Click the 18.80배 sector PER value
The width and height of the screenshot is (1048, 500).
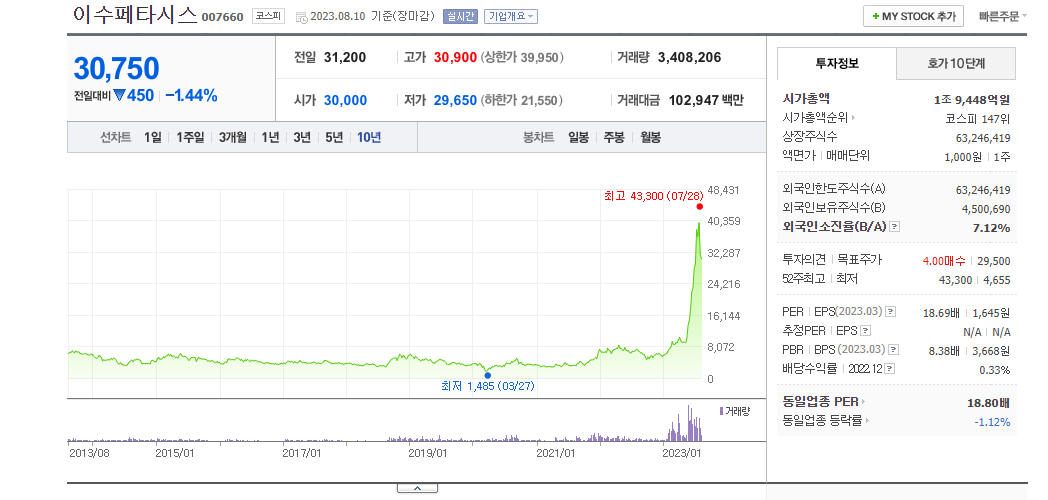[989, 403]
